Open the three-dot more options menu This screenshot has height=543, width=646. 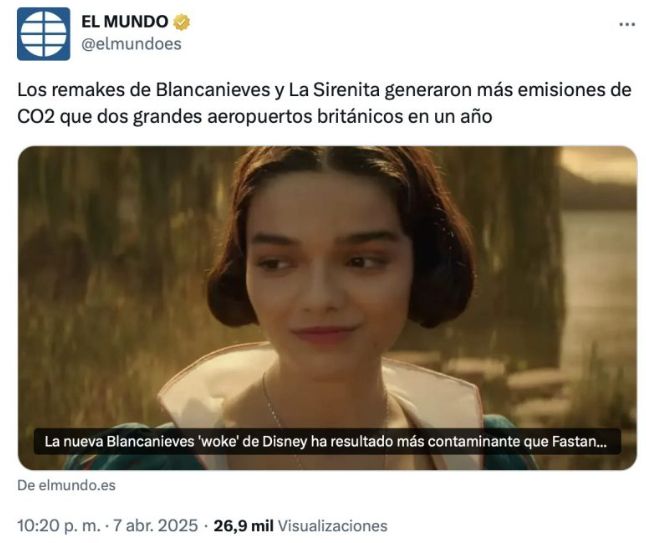click(x=627, y=24)
